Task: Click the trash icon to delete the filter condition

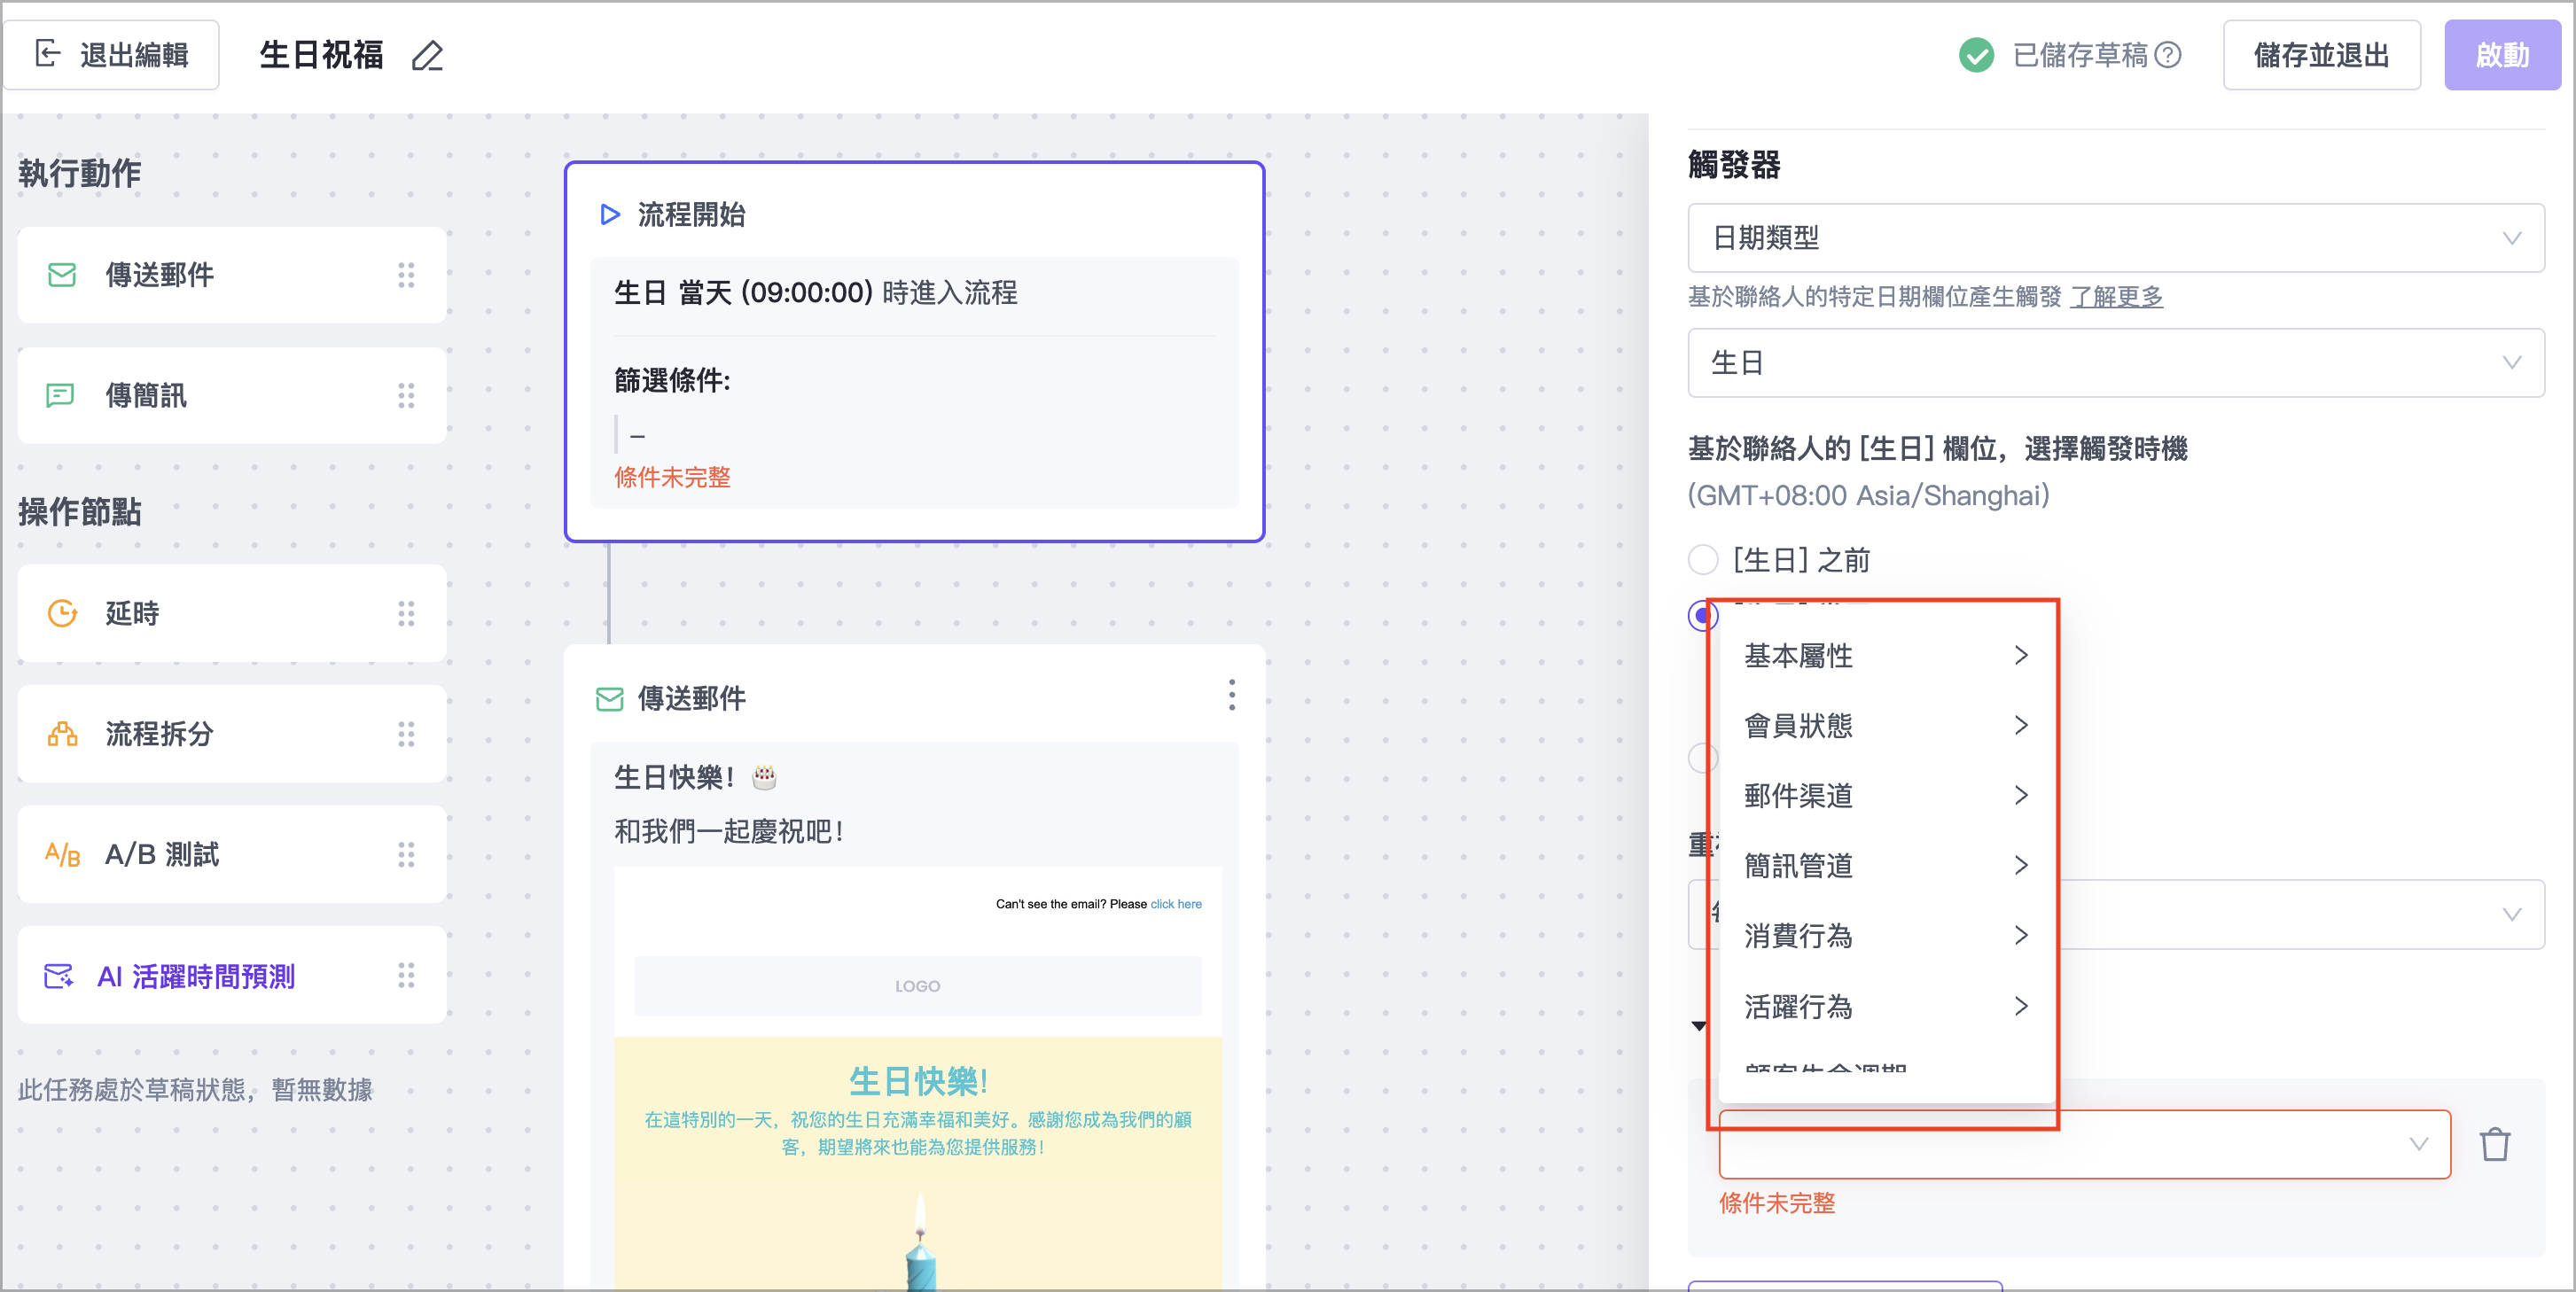Action: pyautogui.click(x=2494, y=1144)
